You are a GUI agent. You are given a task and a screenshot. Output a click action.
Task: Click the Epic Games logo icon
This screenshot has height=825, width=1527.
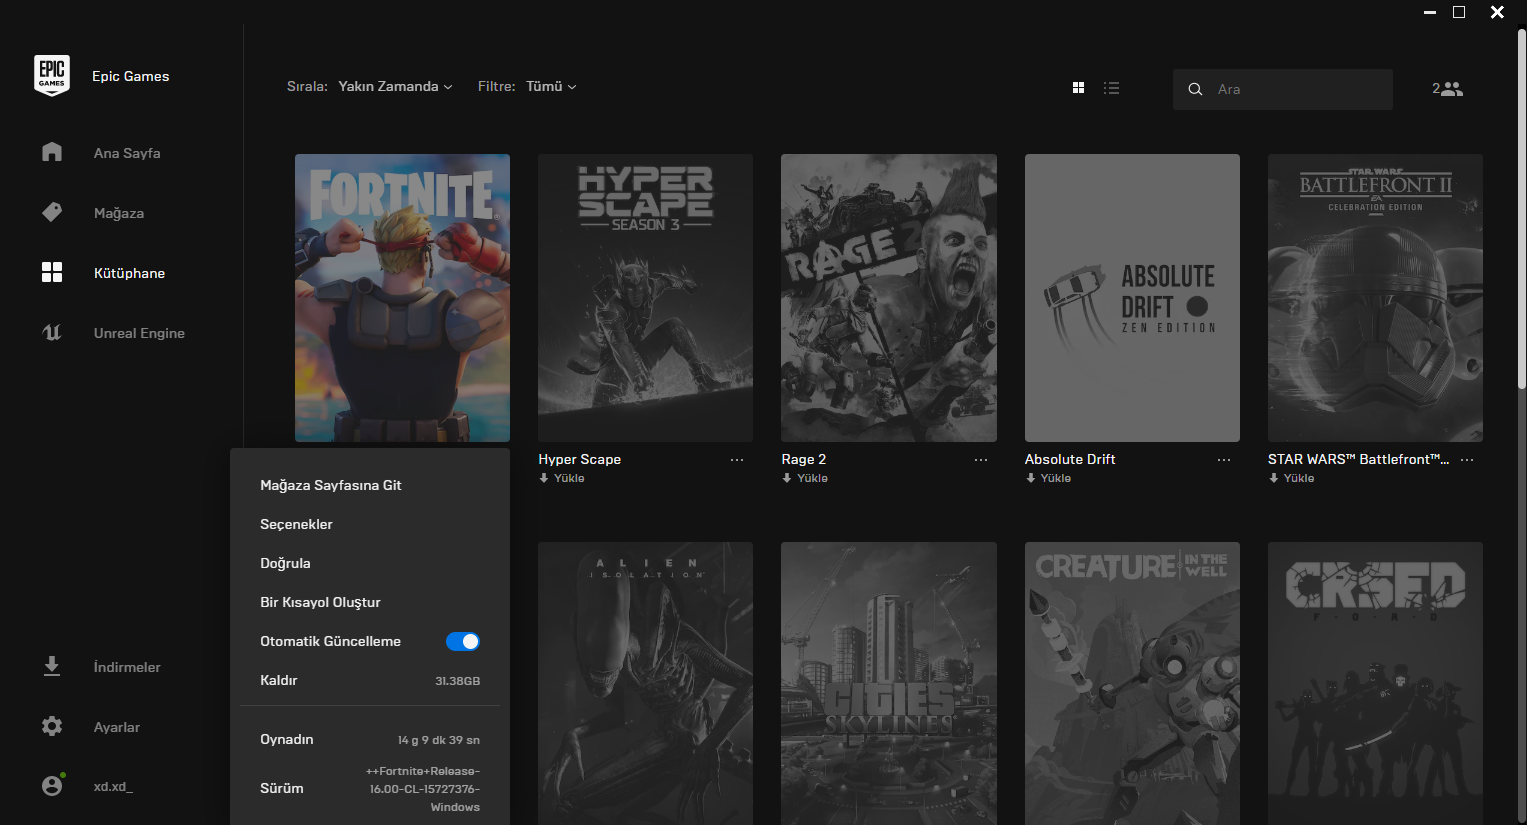52,75
